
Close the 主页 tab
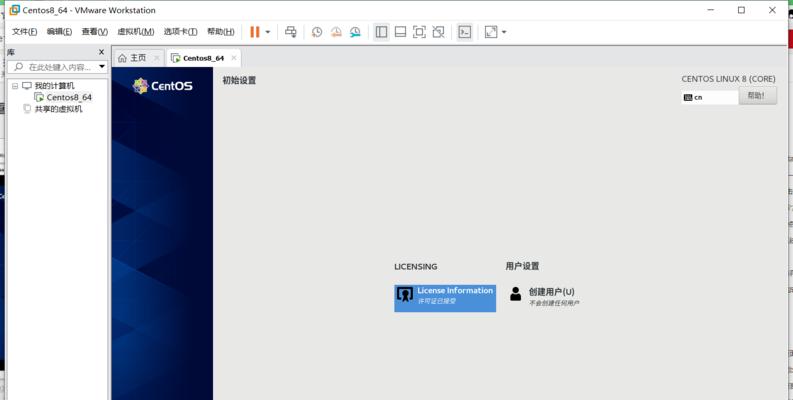(156, 58)
